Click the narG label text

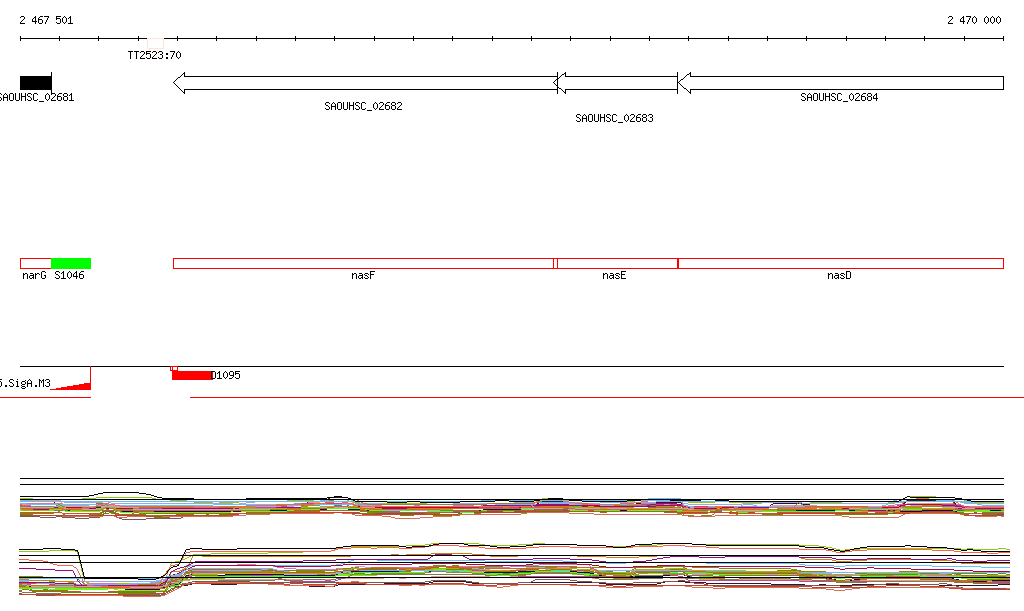[34, 275]
